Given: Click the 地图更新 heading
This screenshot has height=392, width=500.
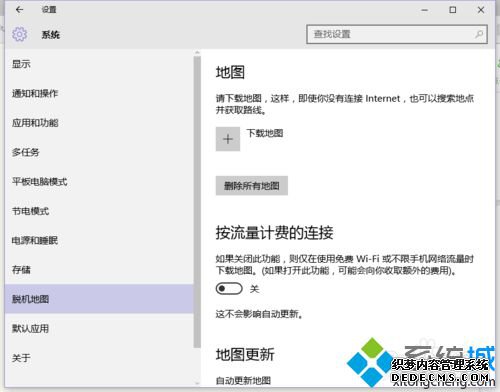Looking at the screenshot, I should 245,354.
